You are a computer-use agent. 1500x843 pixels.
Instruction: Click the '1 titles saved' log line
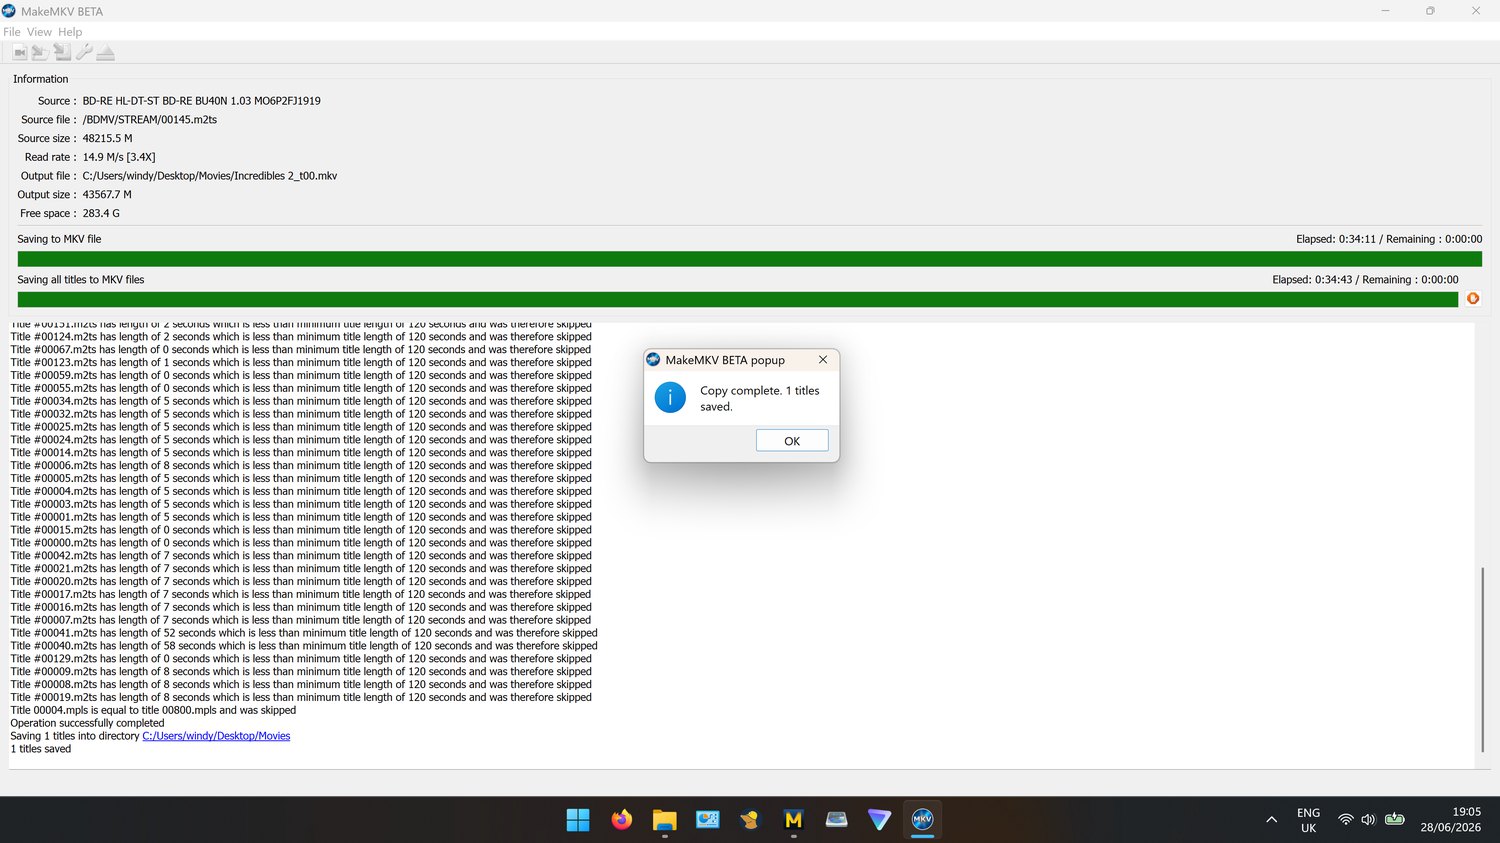[x=41, y=749]
